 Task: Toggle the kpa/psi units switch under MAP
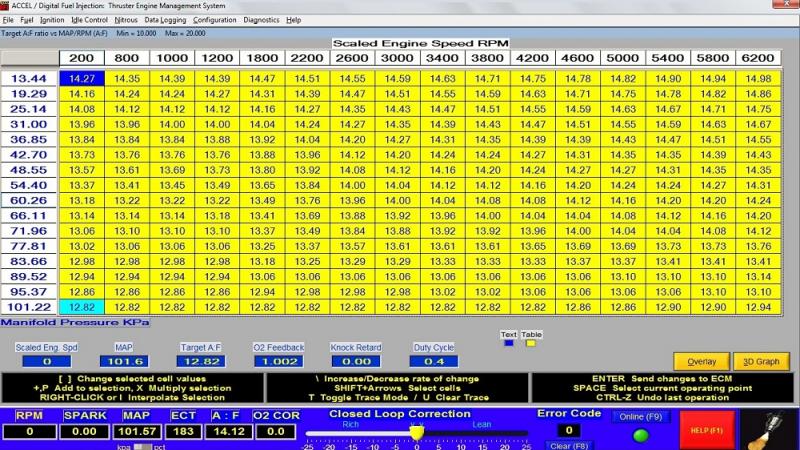142,447
